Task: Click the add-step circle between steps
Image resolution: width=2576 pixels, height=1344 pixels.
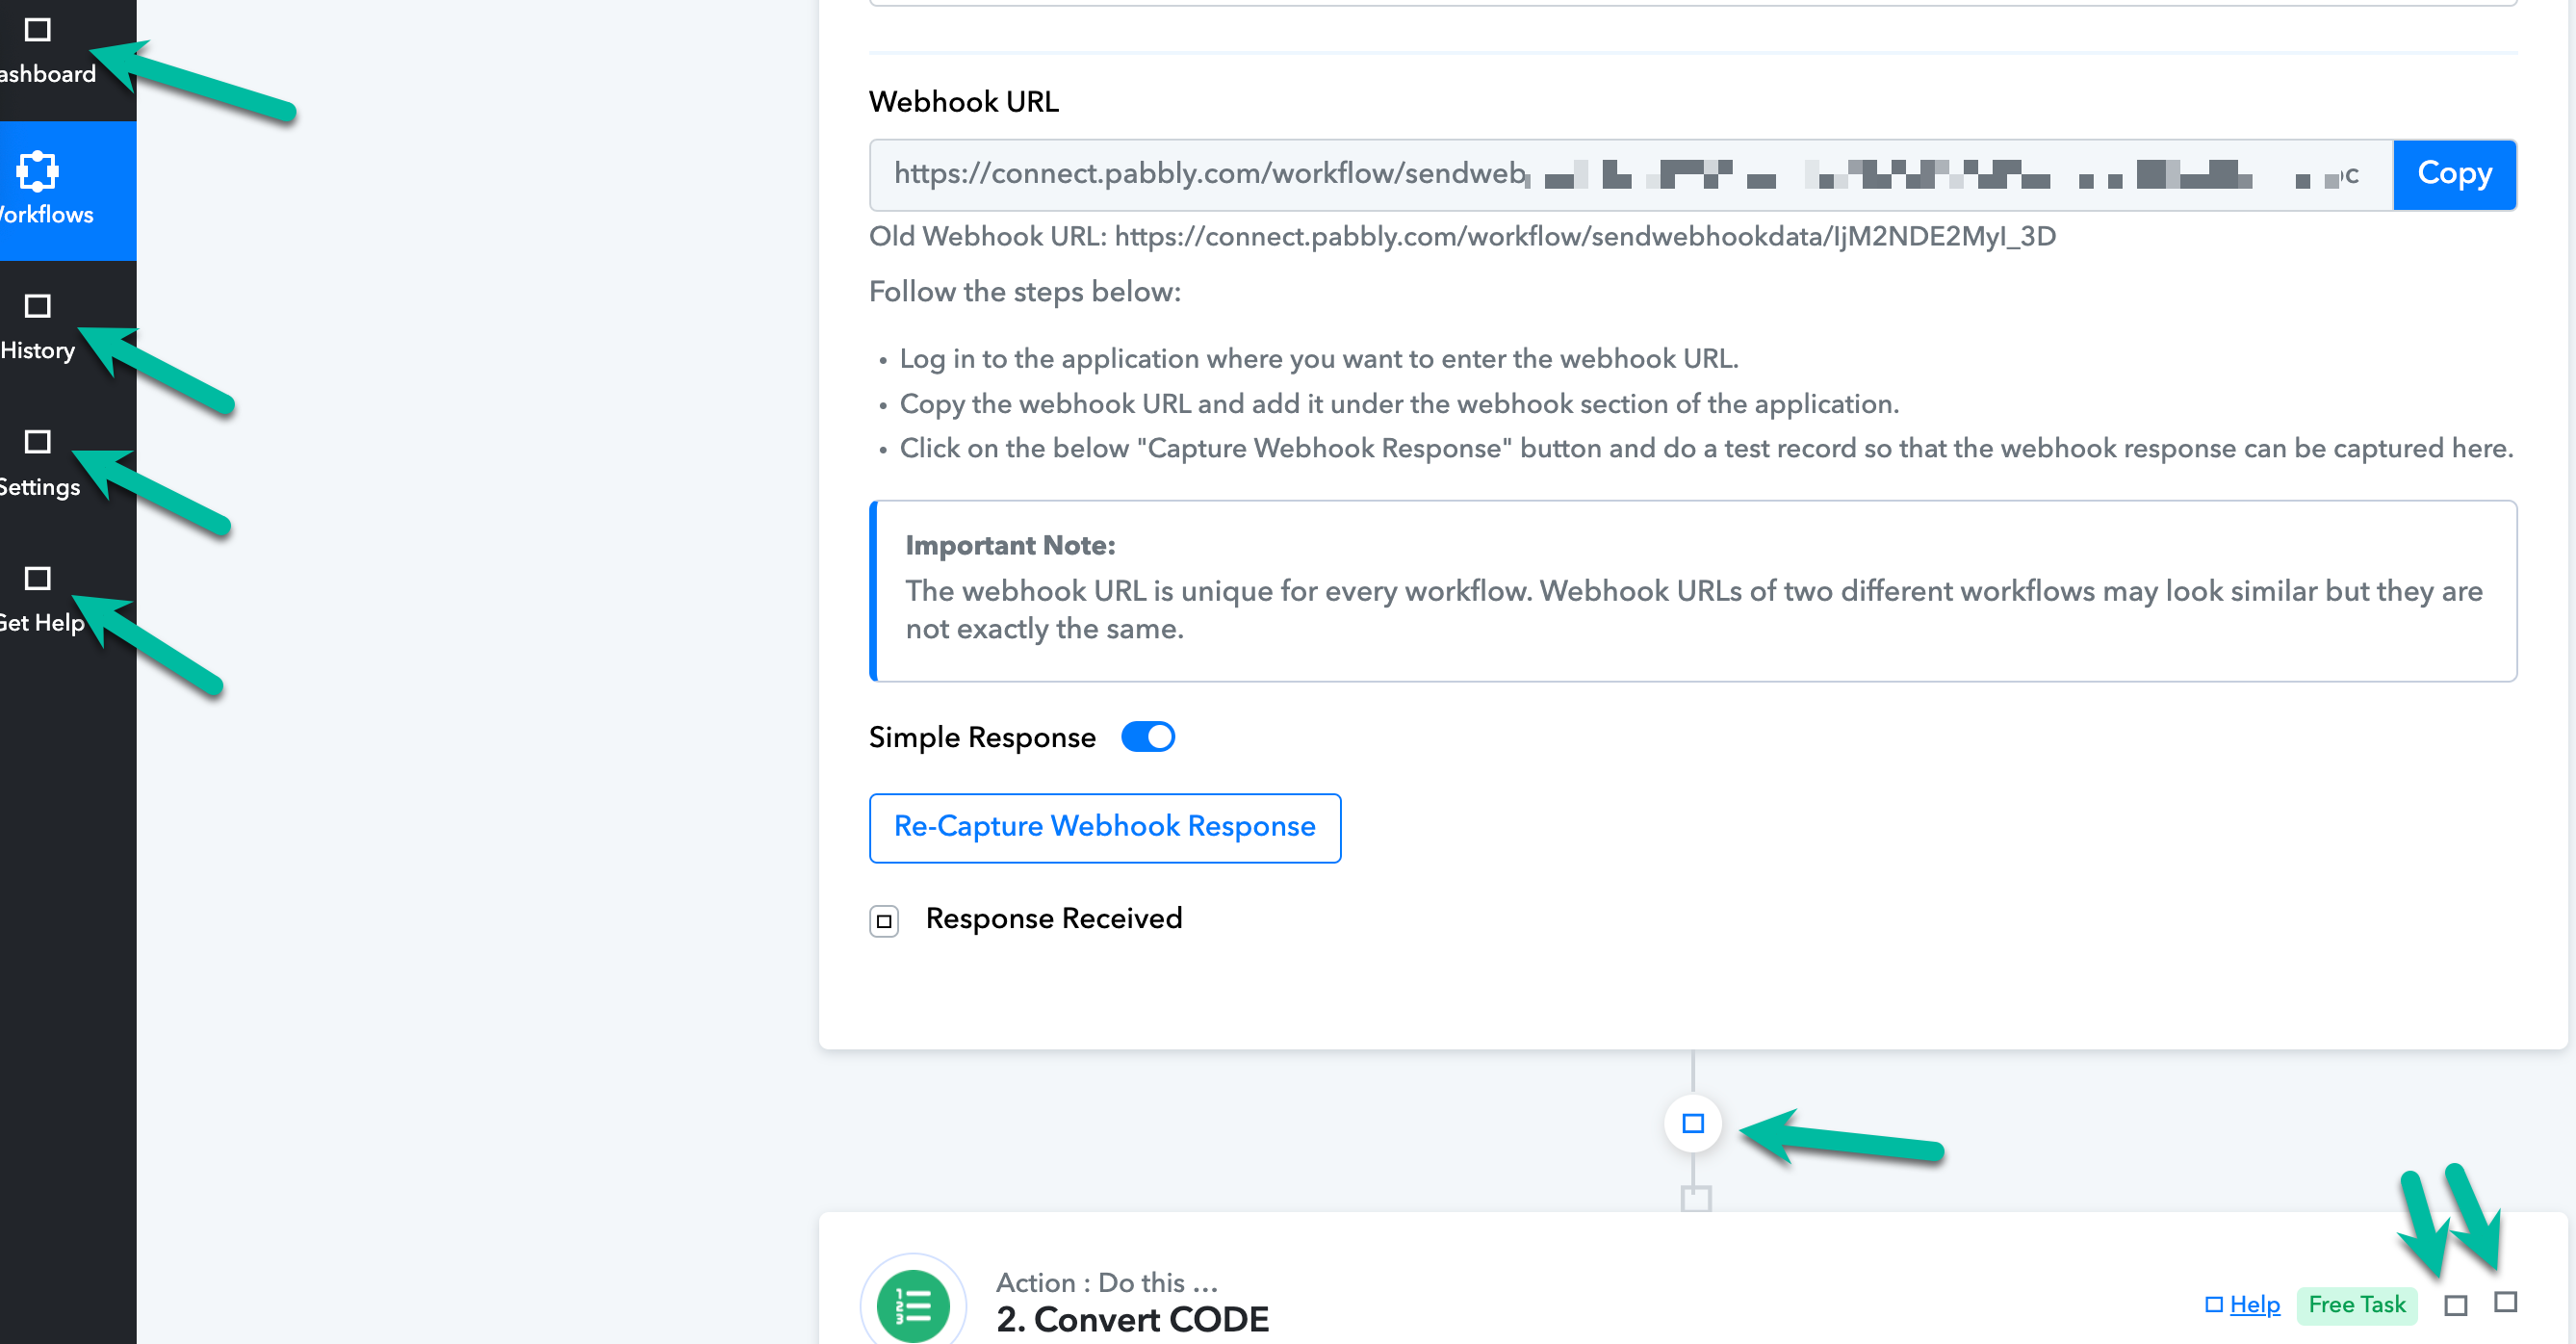Action: (1692, 1123)
